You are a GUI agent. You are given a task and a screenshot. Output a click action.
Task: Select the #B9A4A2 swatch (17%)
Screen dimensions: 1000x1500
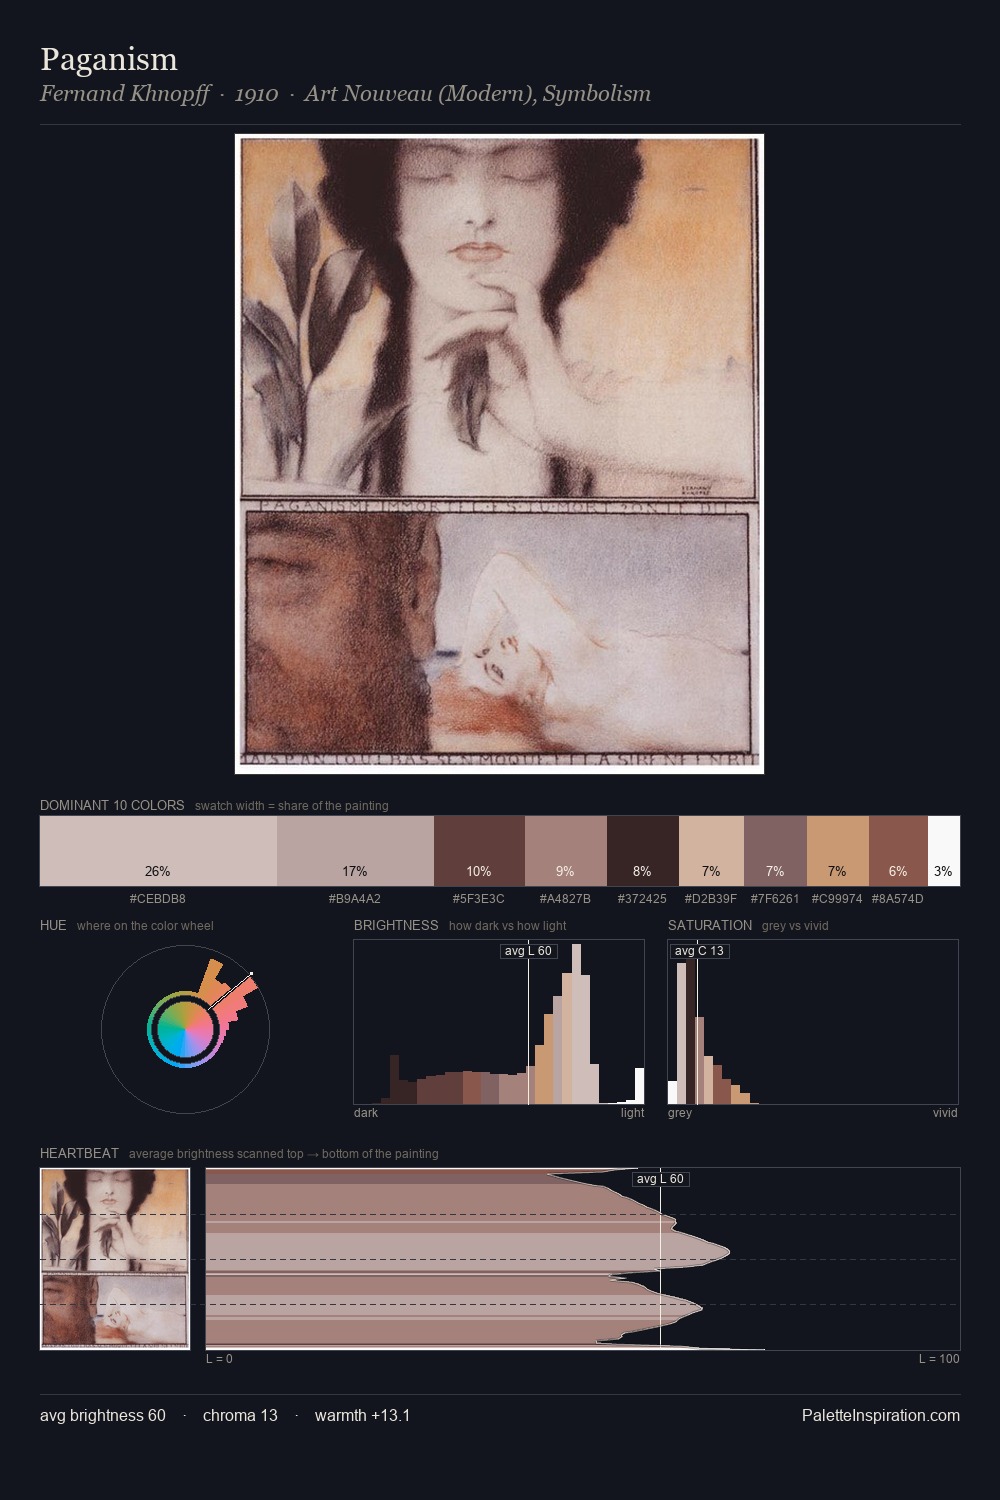coord(355,851)
